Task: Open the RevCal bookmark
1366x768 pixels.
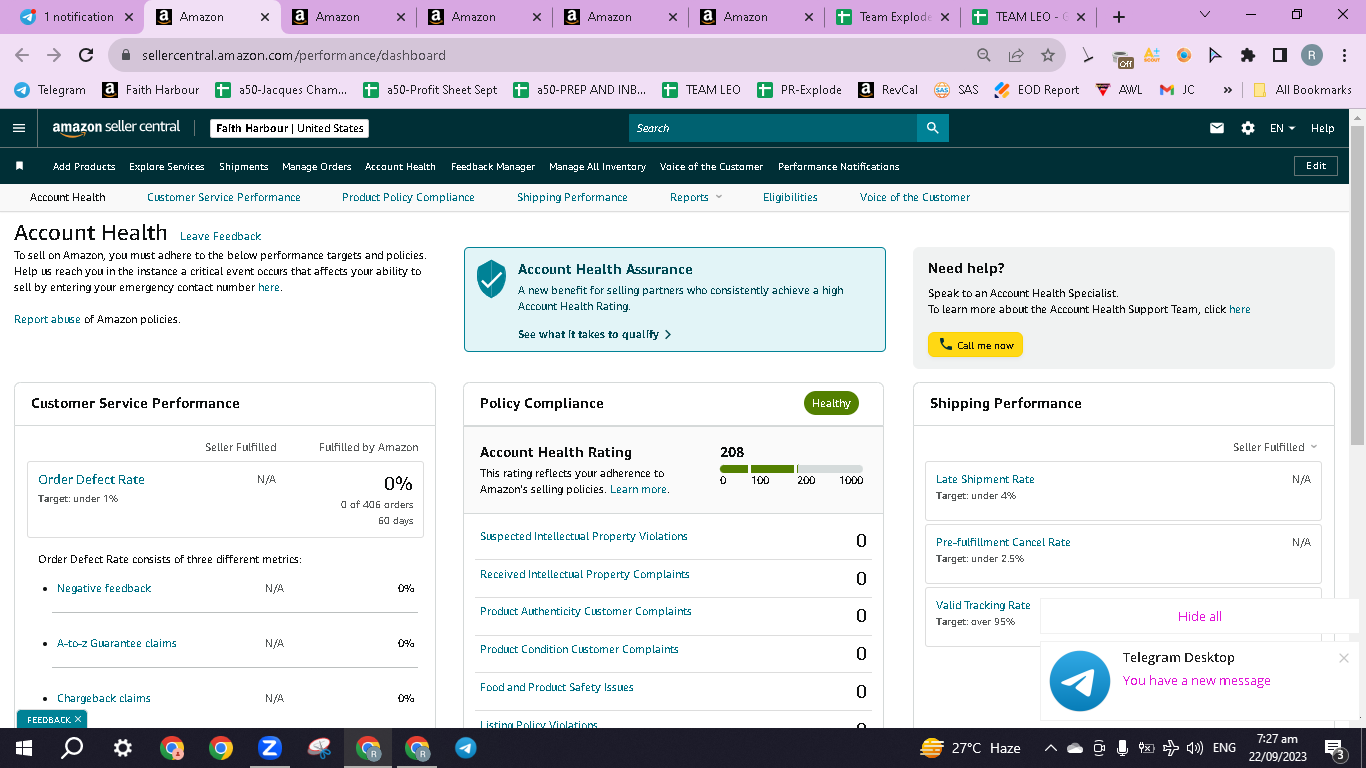Action: point(888,89)
